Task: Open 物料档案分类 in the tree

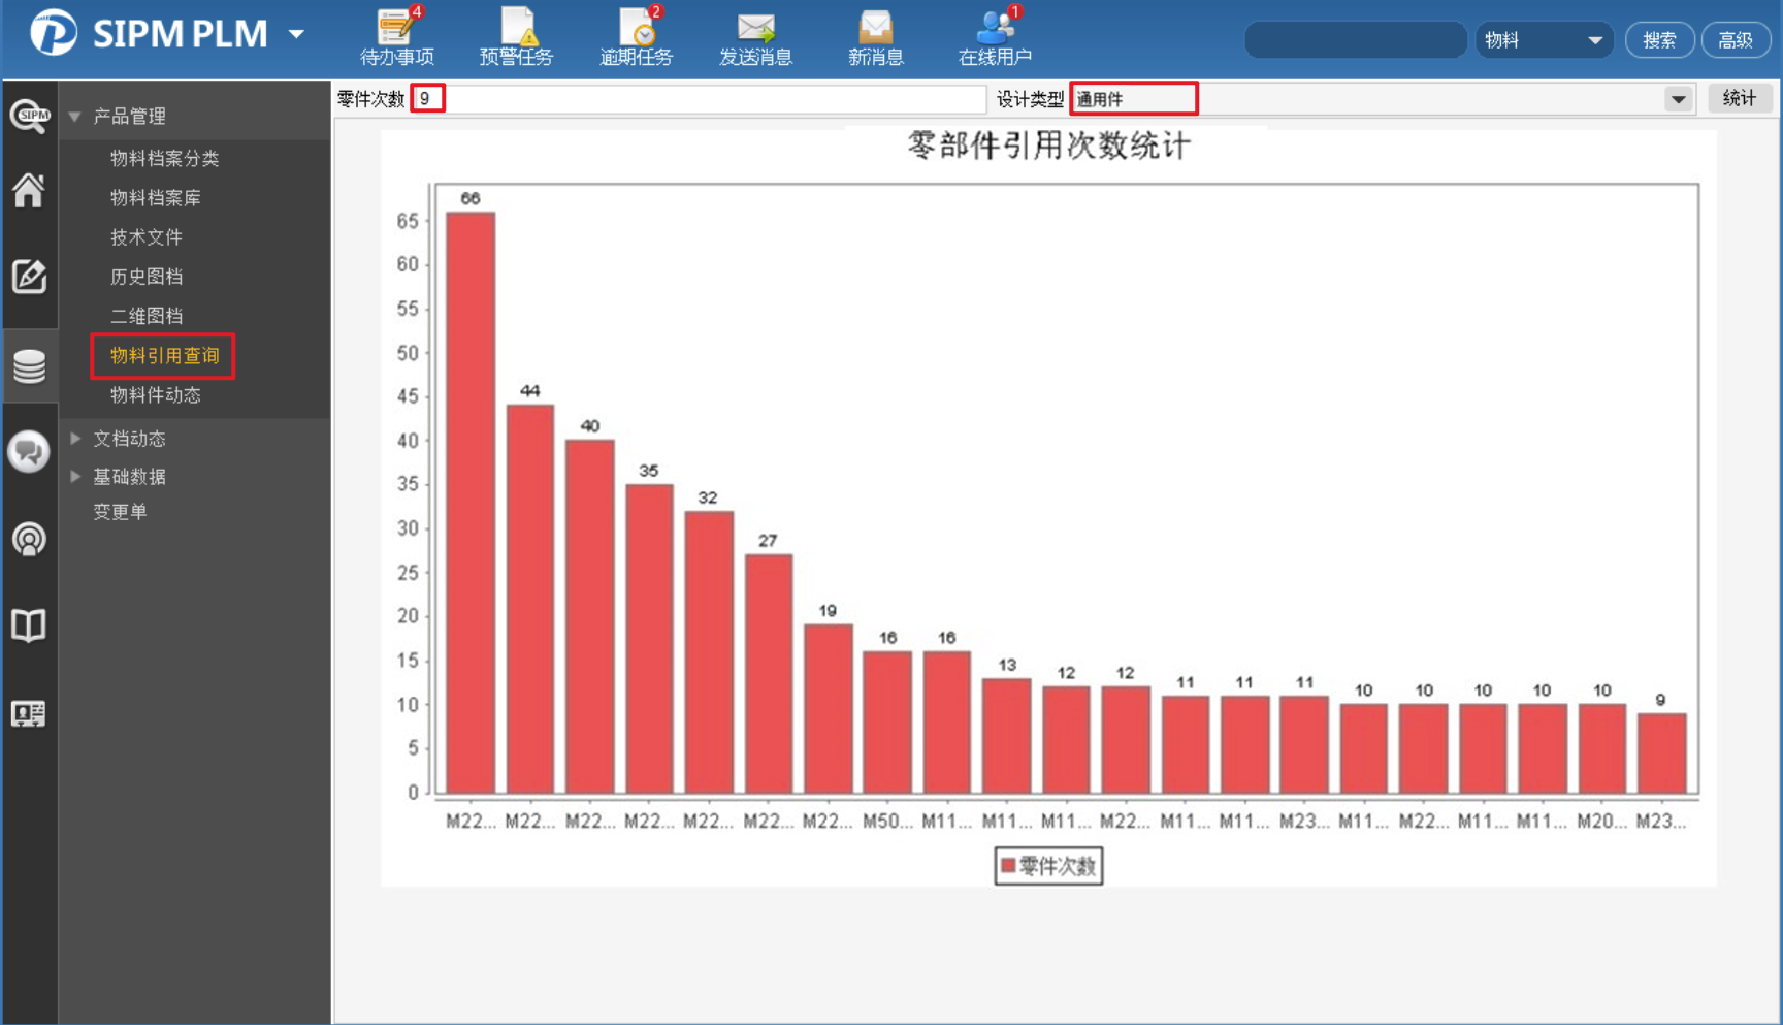Action: click(164, 158)
